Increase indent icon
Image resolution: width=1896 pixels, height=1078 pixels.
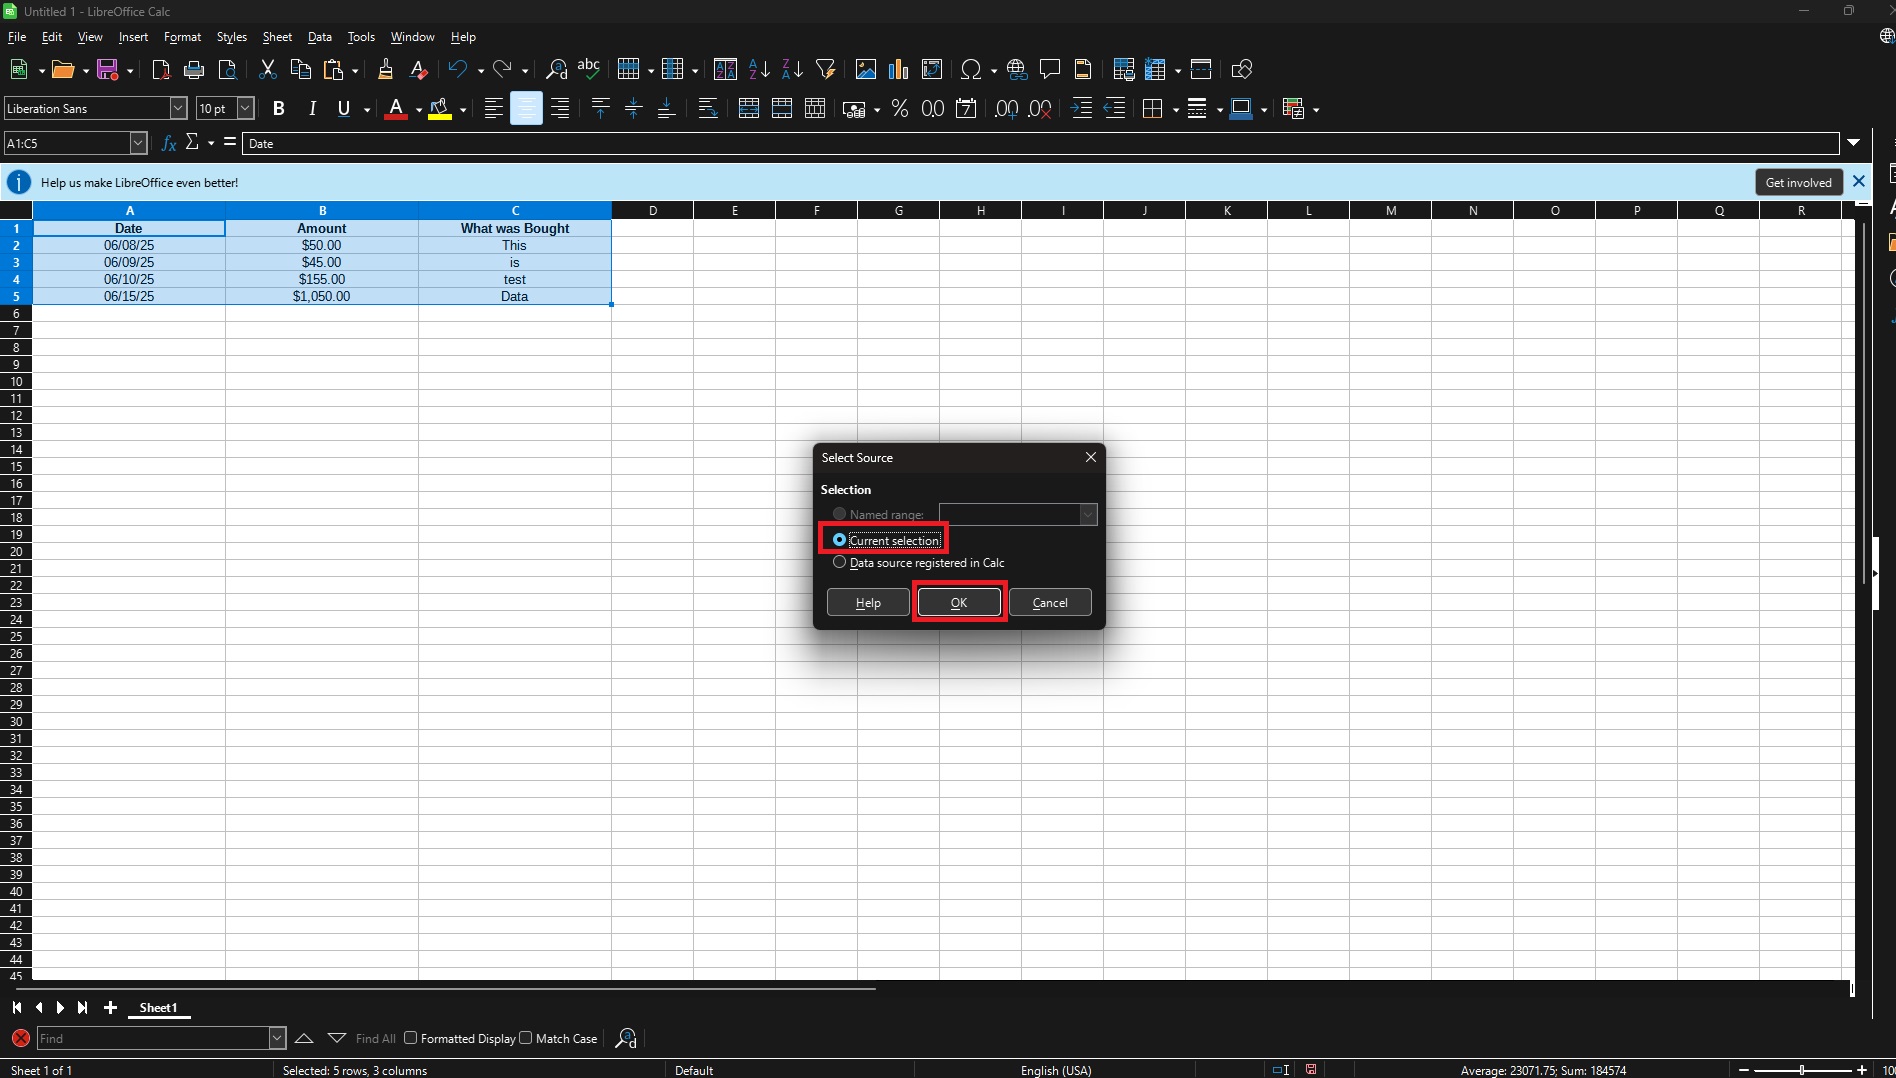(1081, 109)
